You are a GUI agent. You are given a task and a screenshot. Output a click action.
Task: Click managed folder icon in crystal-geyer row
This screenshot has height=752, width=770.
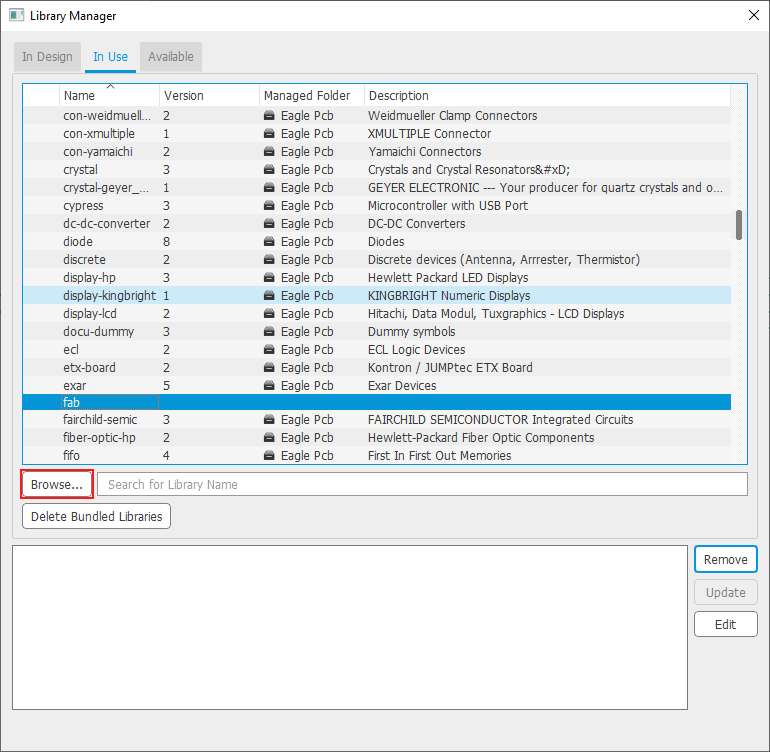point(269,188)
